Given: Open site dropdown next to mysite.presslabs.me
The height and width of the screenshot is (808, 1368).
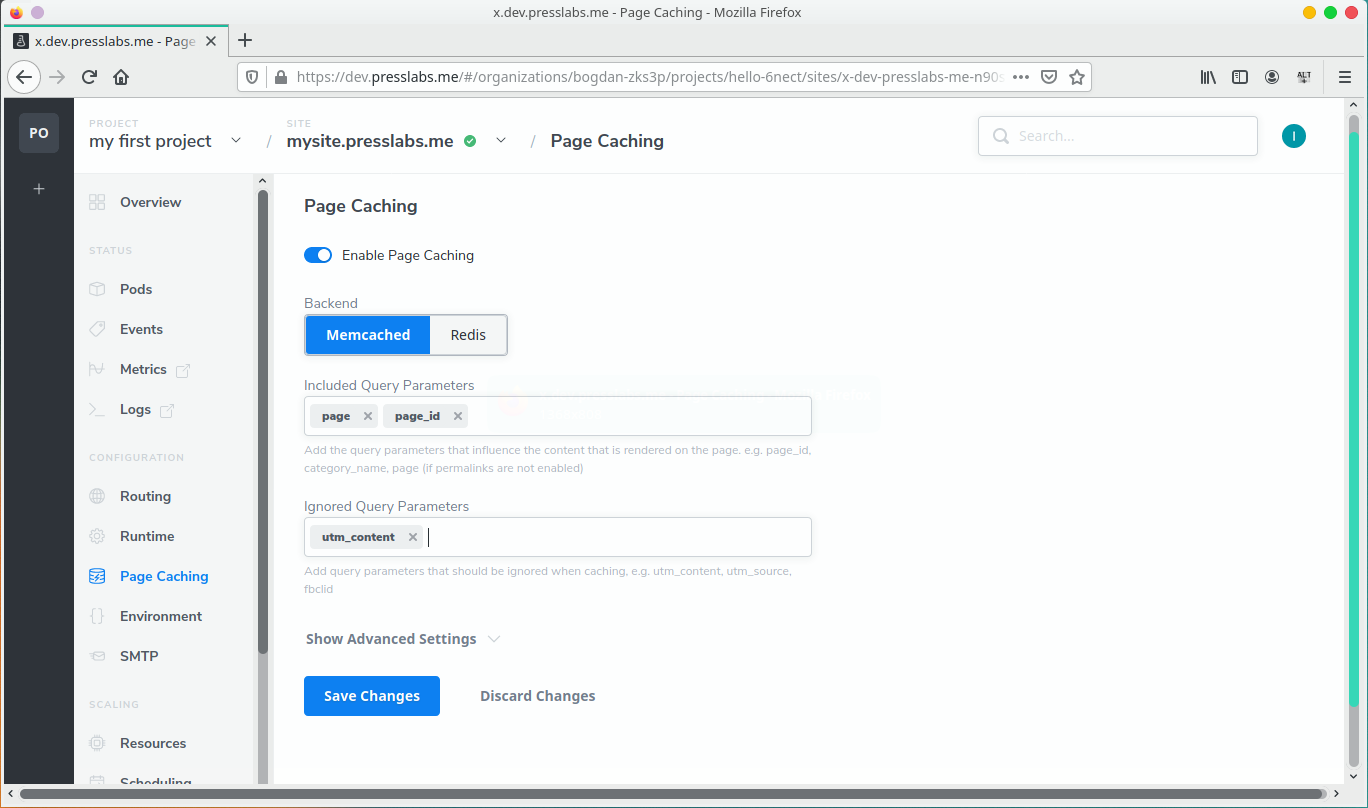Looking at the screenshot, I should click(501, 141).
